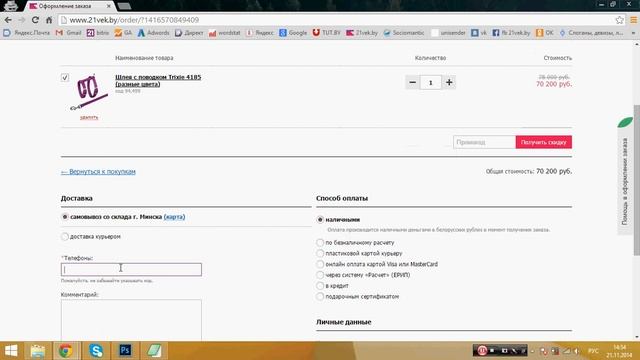
Task: Click the quantity field showing 1
Action: point(431,82)
